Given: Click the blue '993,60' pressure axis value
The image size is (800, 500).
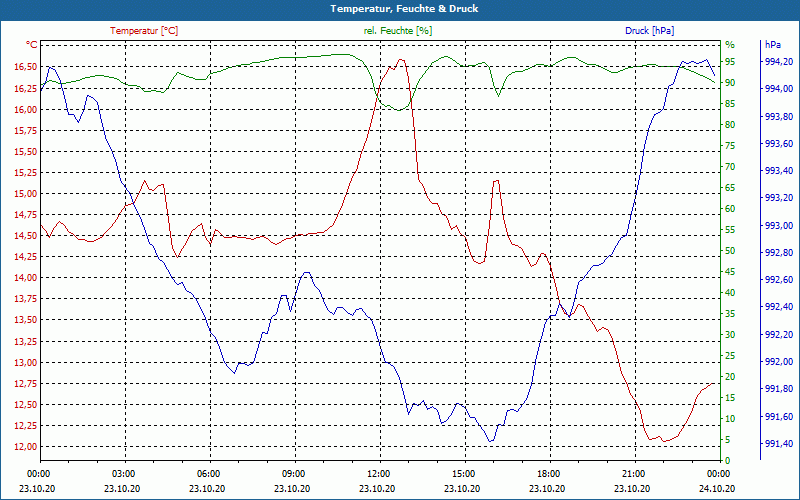Looking at the screenshot, I should pyautogui.click(x=779, y=144).
